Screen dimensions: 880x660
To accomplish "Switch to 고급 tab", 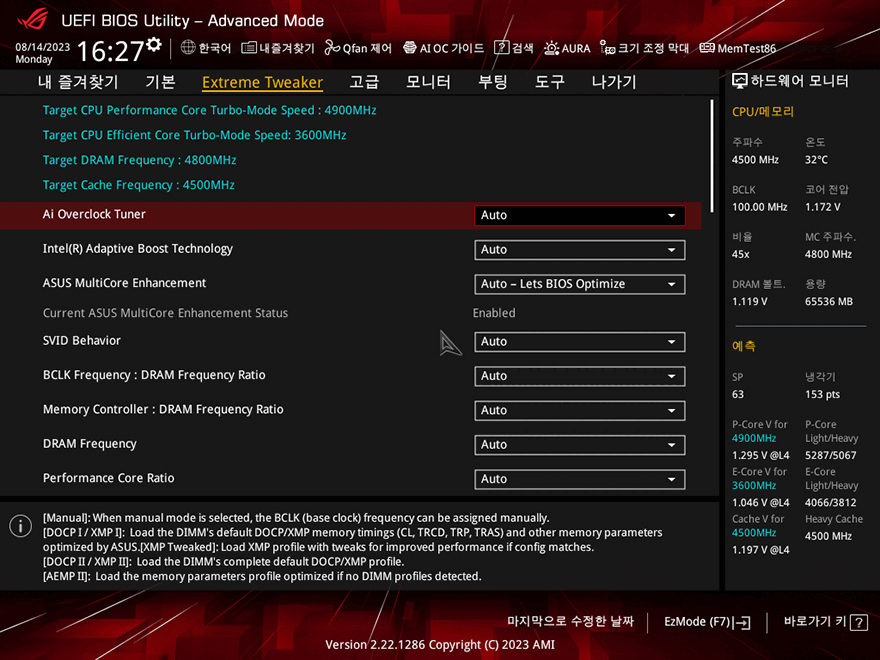I will (x=364, y=82).
